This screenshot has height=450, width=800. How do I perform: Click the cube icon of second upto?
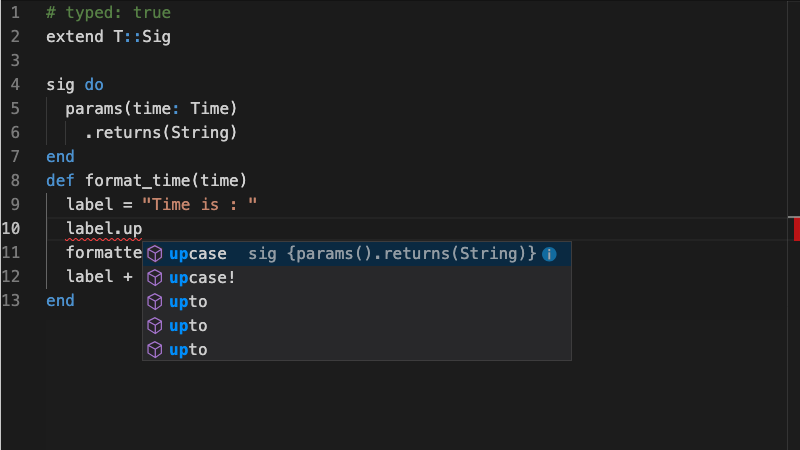click(x=155, y=326)
